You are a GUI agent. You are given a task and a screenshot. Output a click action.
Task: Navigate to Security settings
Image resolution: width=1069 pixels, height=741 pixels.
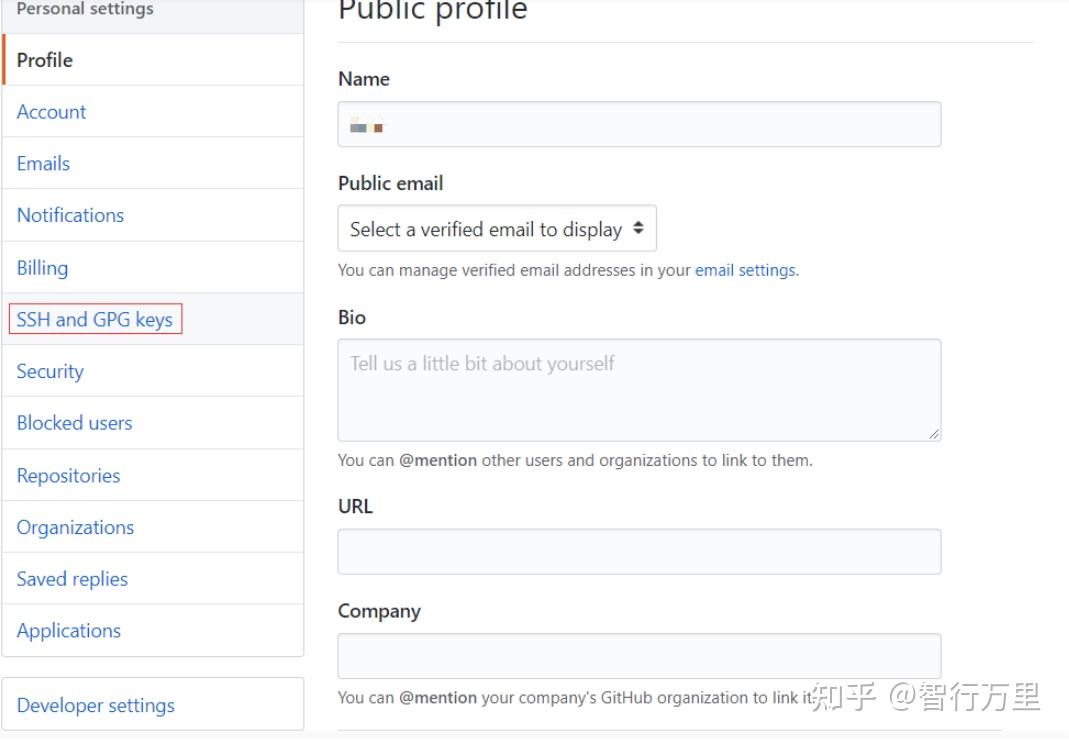click(50, 372)
